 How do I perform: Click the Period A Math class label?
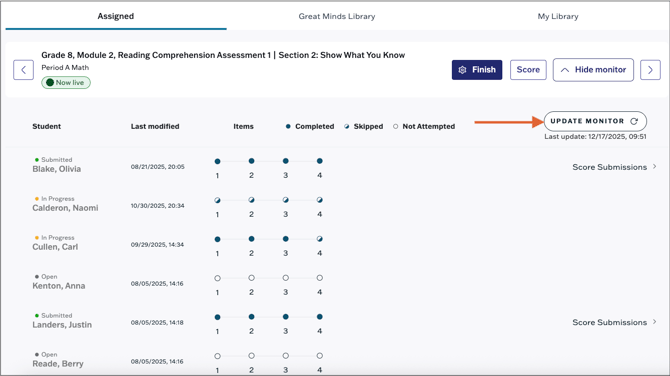(65, 68)
